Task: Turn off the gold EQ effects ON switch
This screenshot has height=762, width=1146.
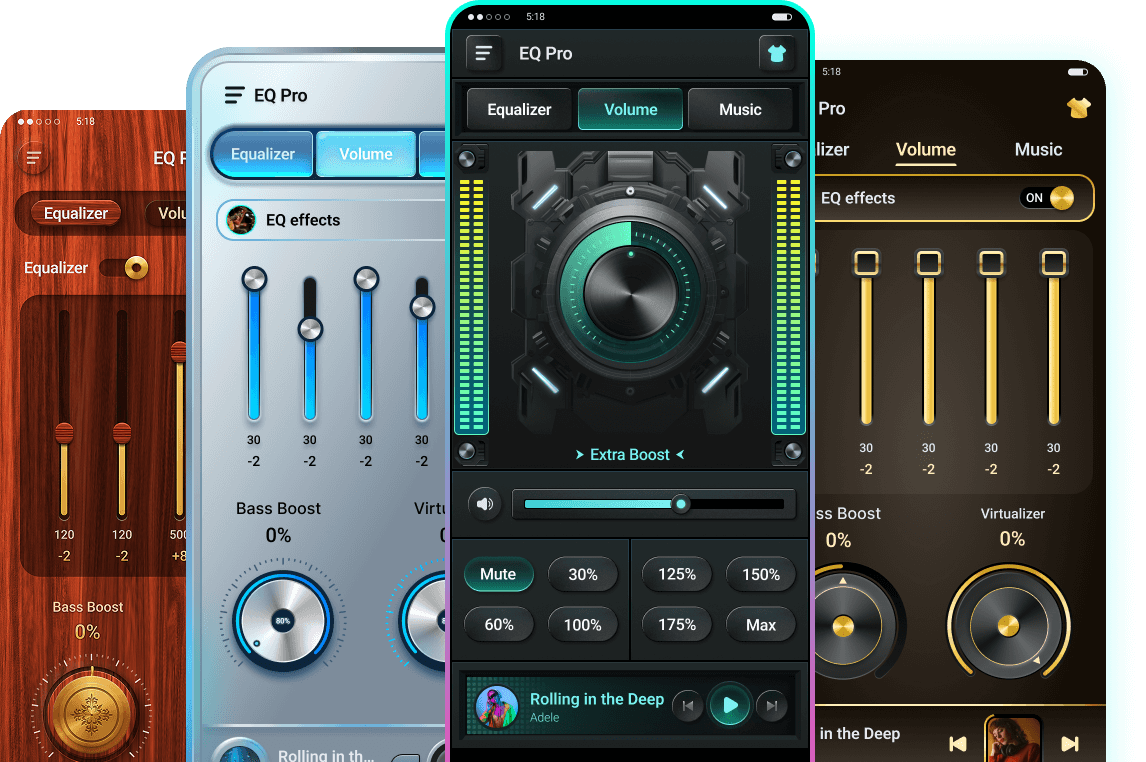Action: [x=1047, y=198]
